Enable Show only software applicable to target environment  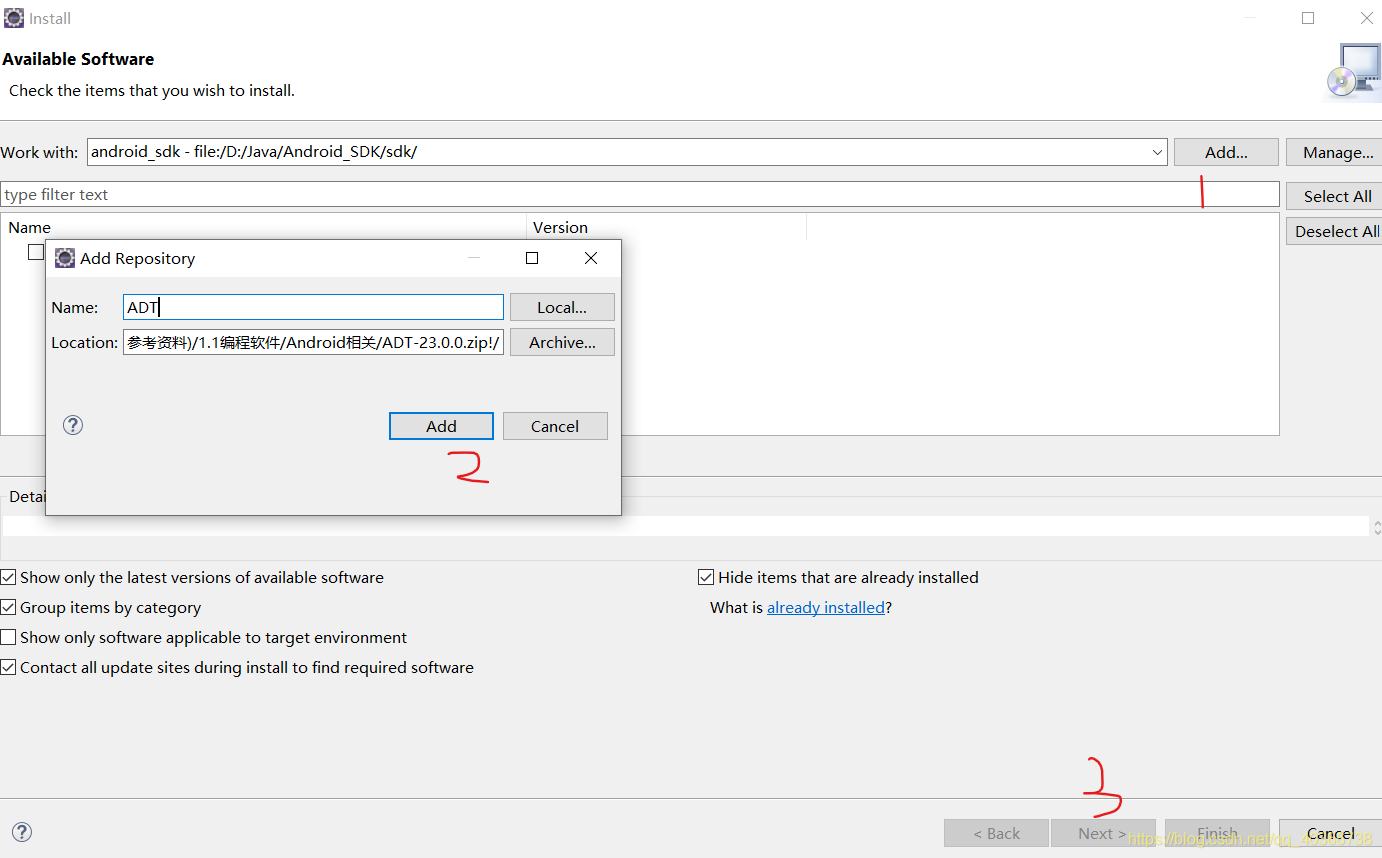click(x=8, y=637)
